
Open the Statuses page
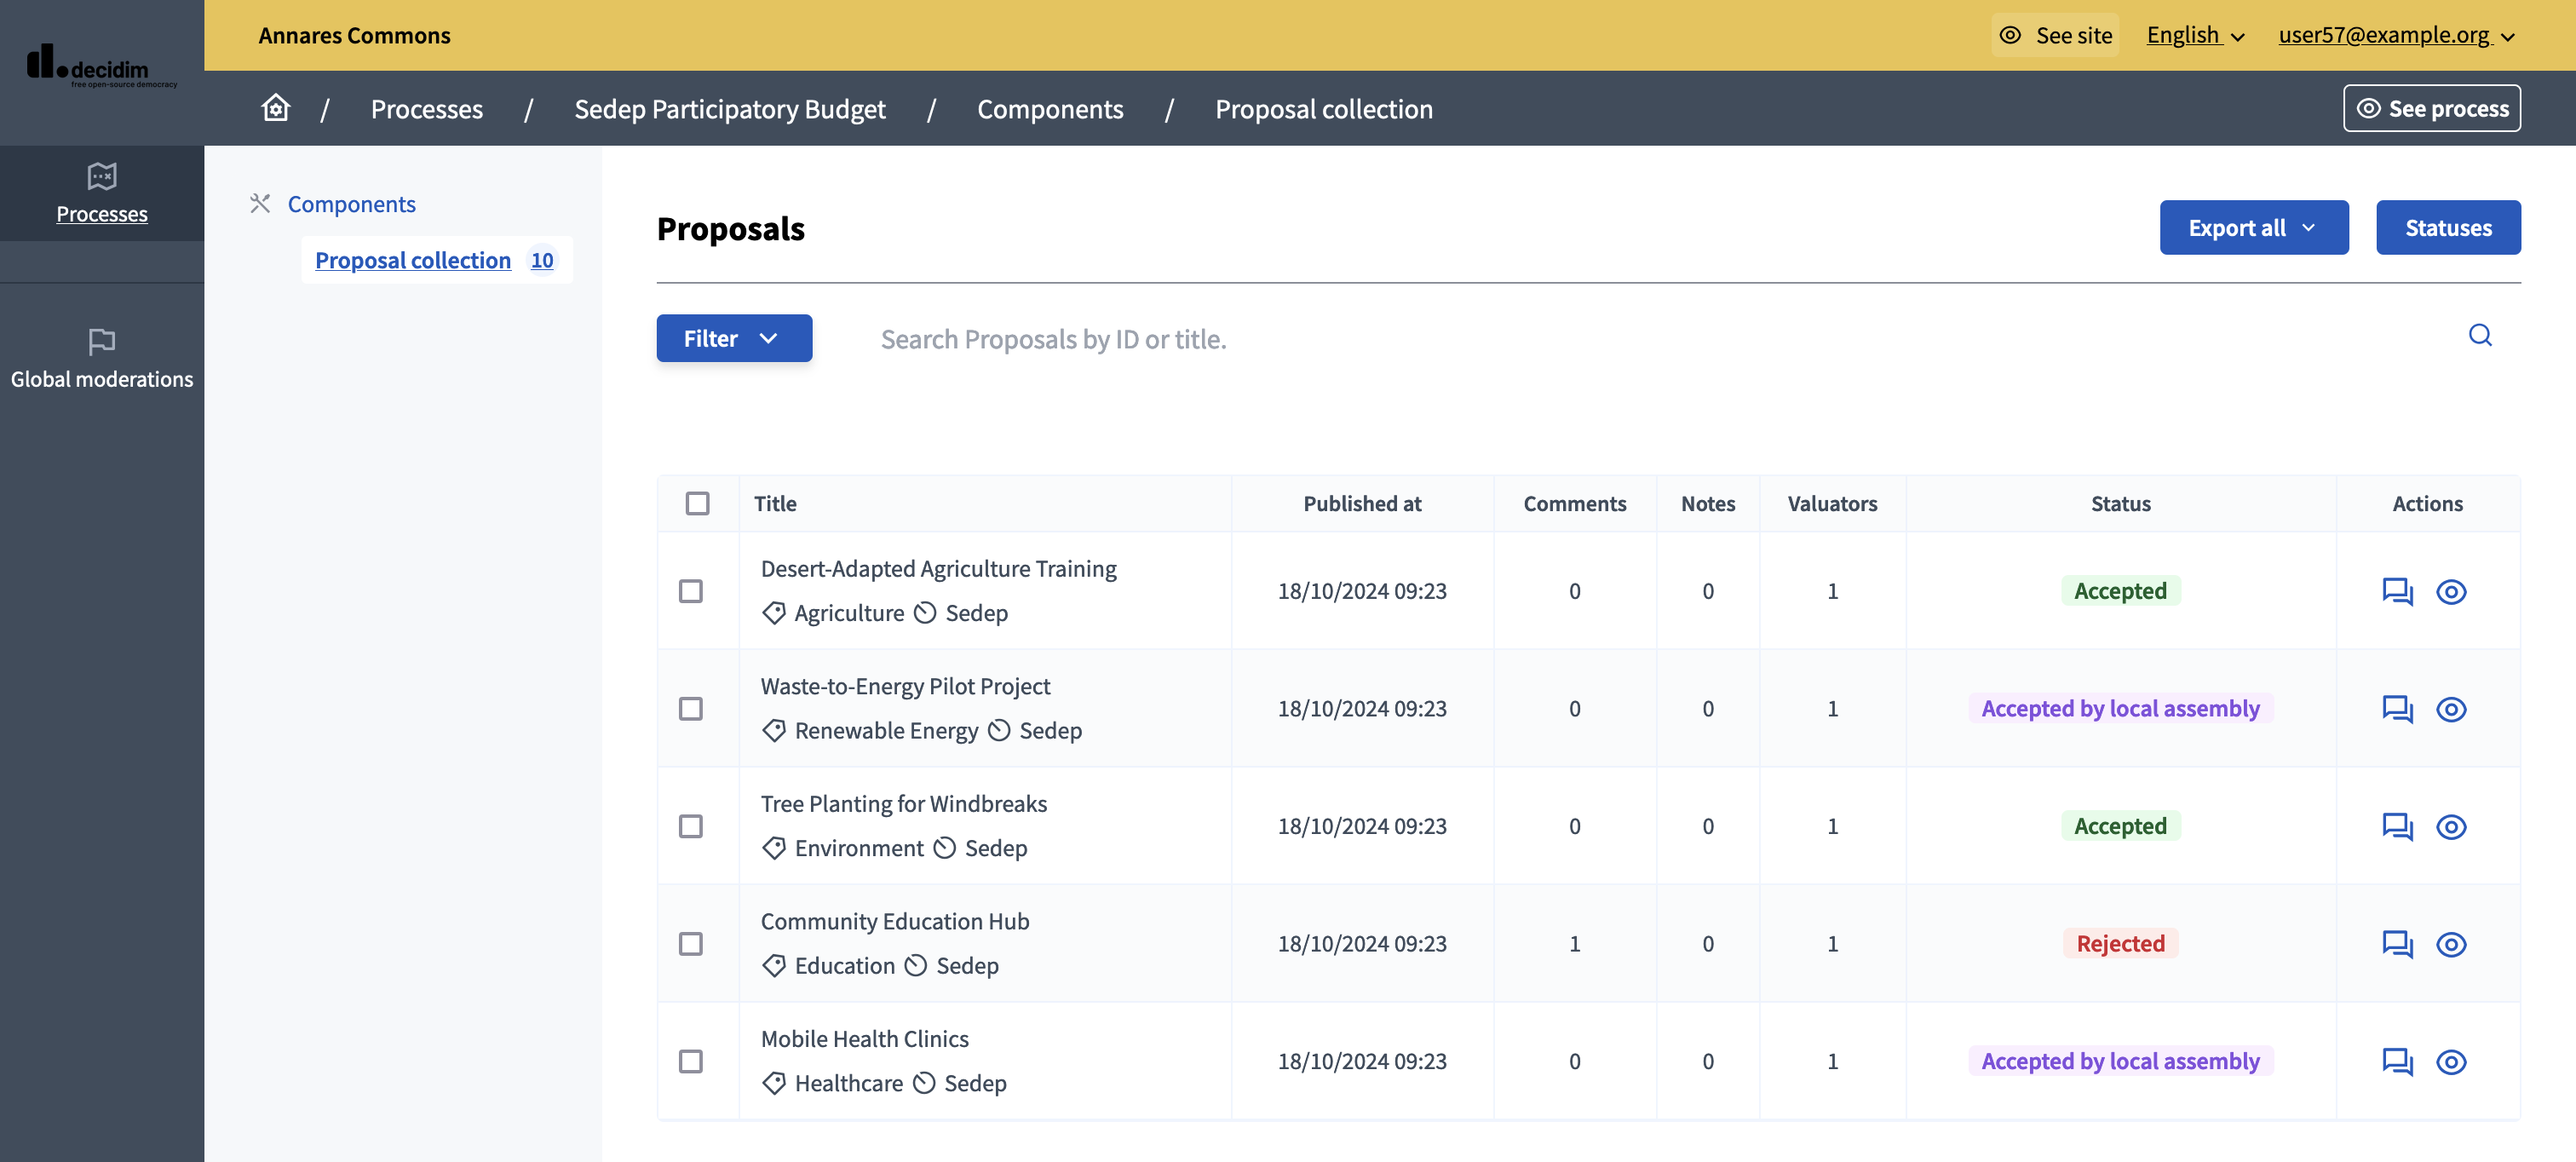[x=2448, y=227]
